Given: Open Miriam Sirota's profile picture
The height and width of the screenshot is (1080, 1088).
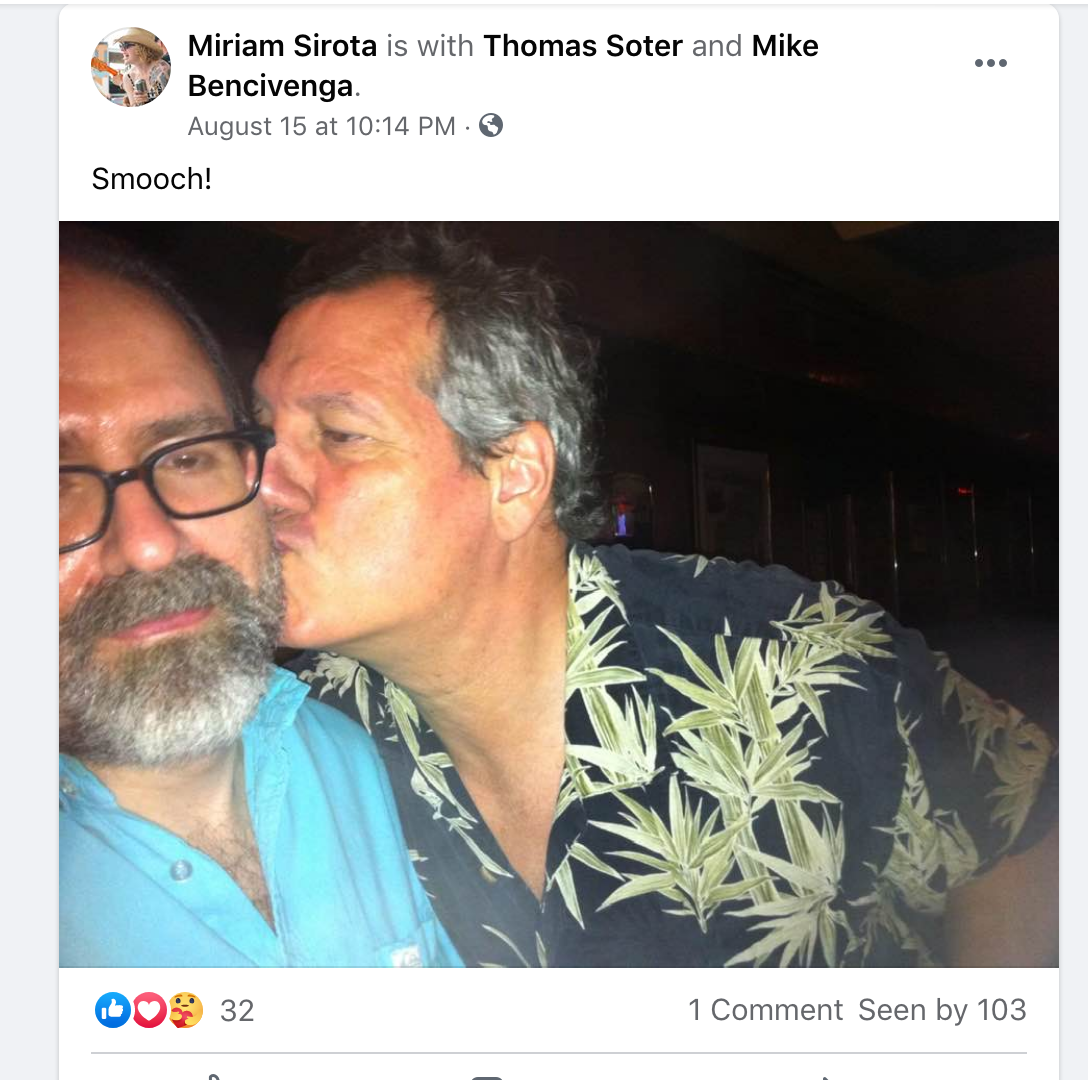Looking at the screenshot, I should [x=131, y=67].
